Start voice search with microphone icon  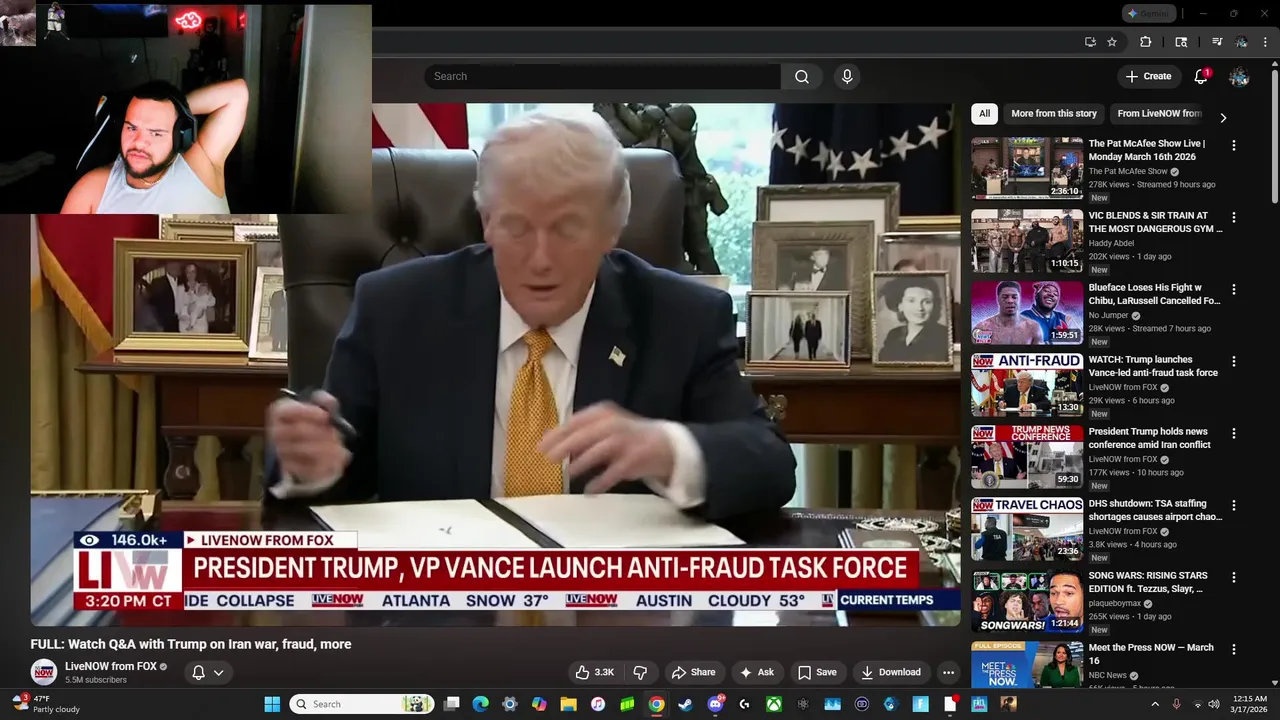click(x=847, y=77)
